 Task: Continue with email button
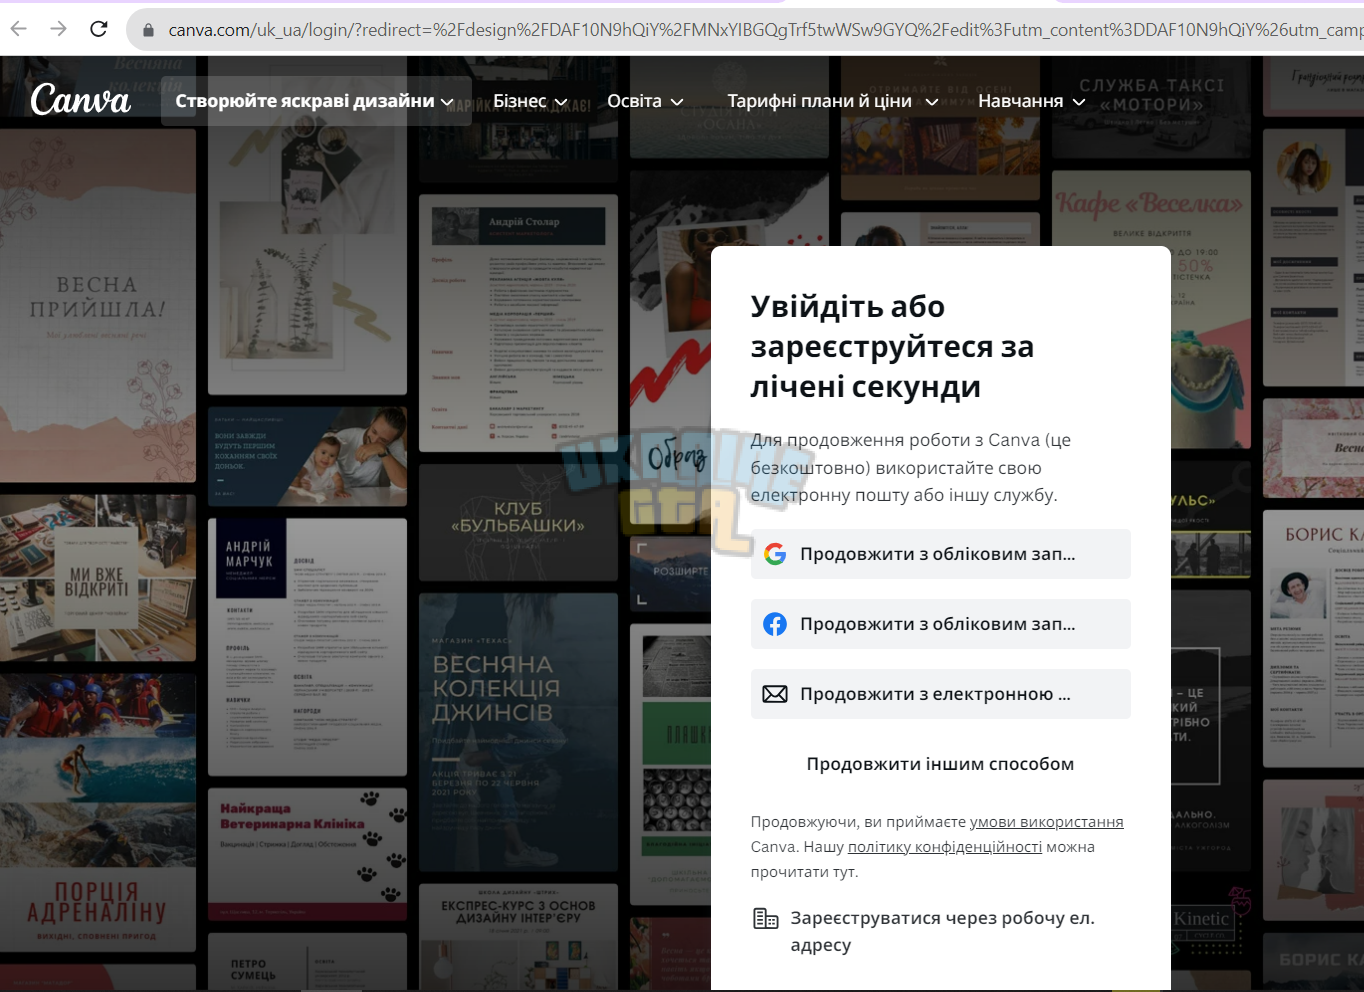point(941,694)
